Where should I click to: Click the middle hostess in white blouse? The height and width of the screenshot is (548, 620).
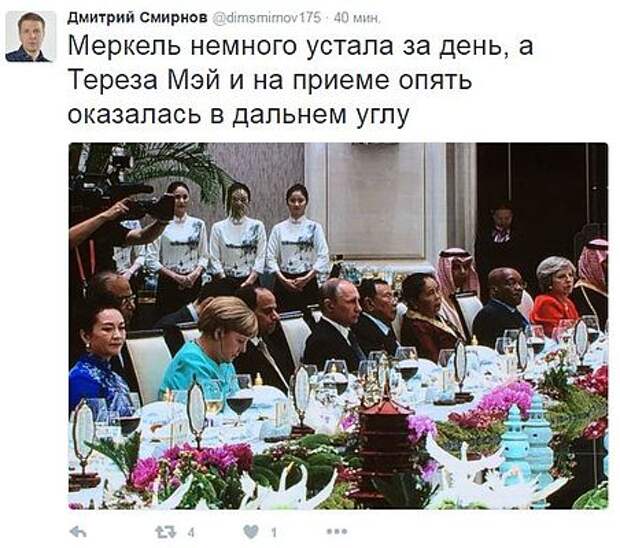pyautogui.click(x=238, y=235)
